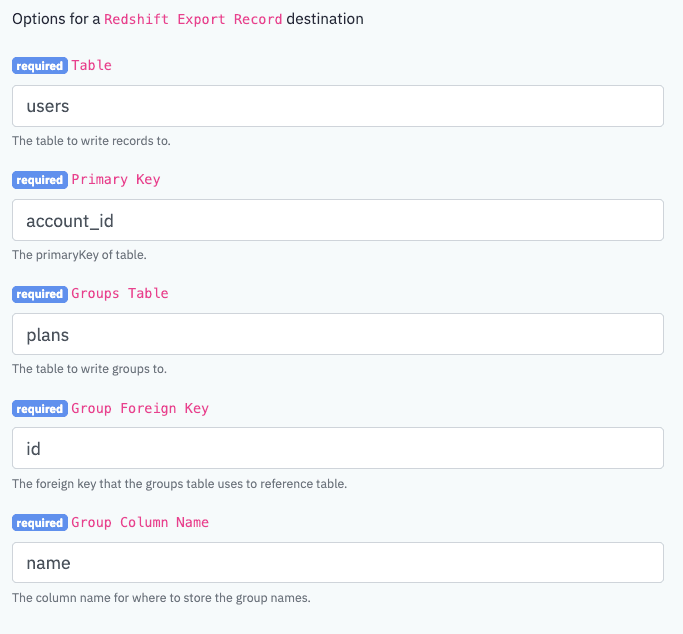Click the required badge beside Group Foreign Key
Viewport: 683px width, 634px height.
40,408
